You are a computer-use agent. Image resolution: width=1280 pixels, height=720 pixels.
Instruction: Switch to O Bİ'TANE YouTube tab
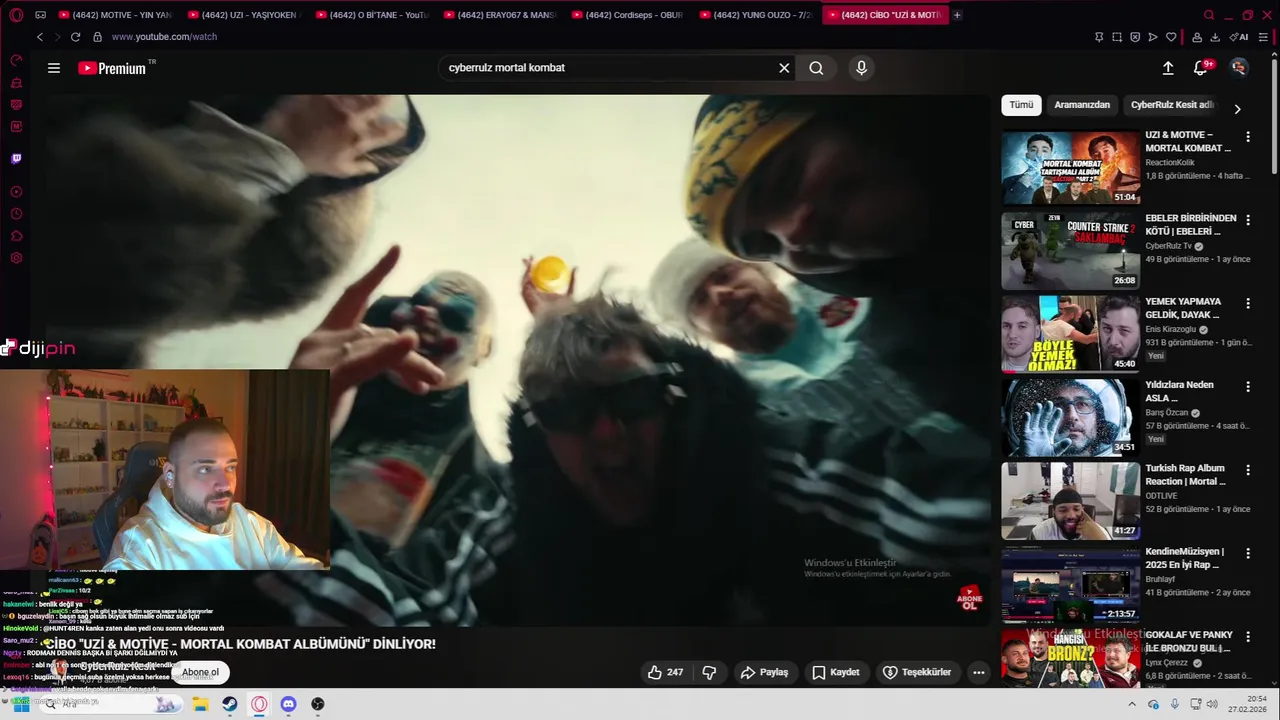coord(372,15)
